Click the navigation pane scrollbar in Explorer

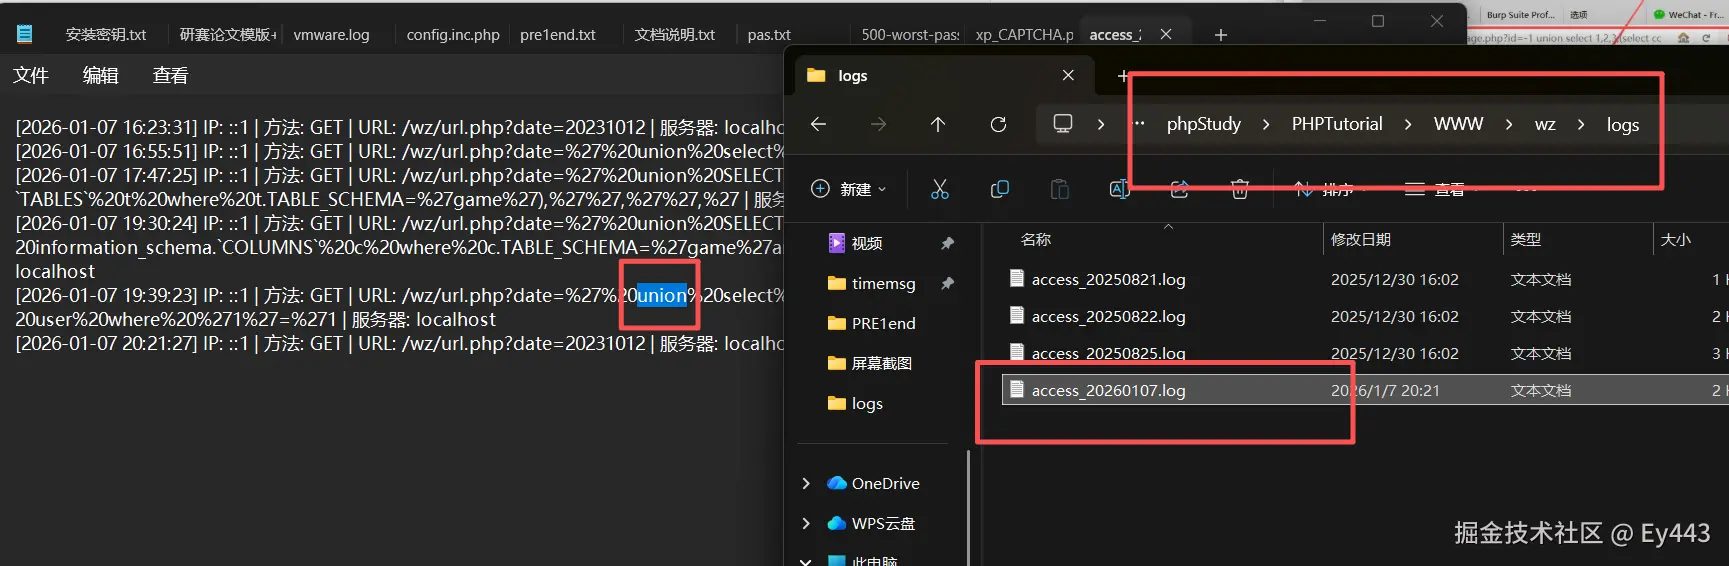click(x=968, y=507)
